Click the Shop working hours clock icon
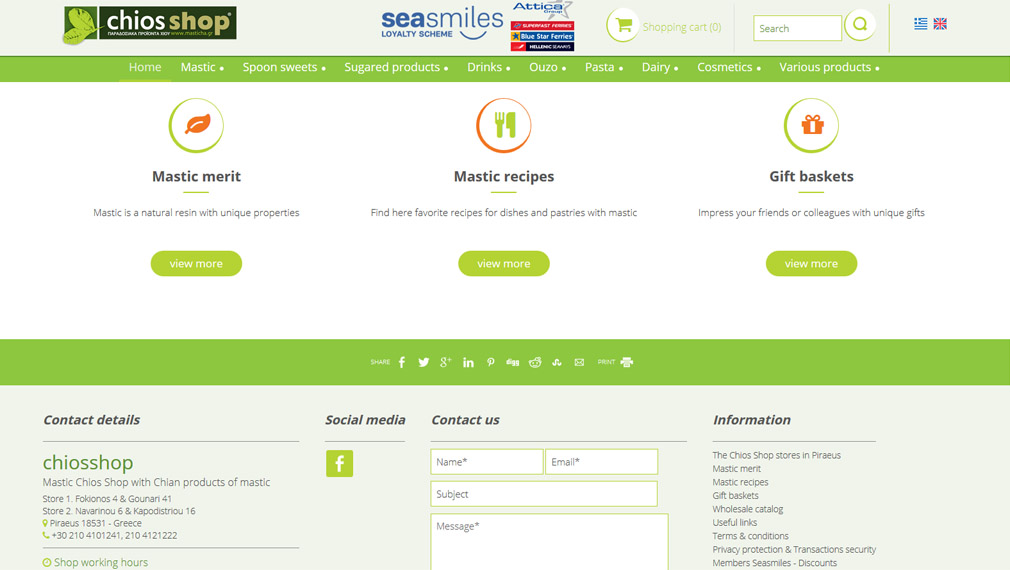Screen dimensions: 1010x570 coord(47,562)
